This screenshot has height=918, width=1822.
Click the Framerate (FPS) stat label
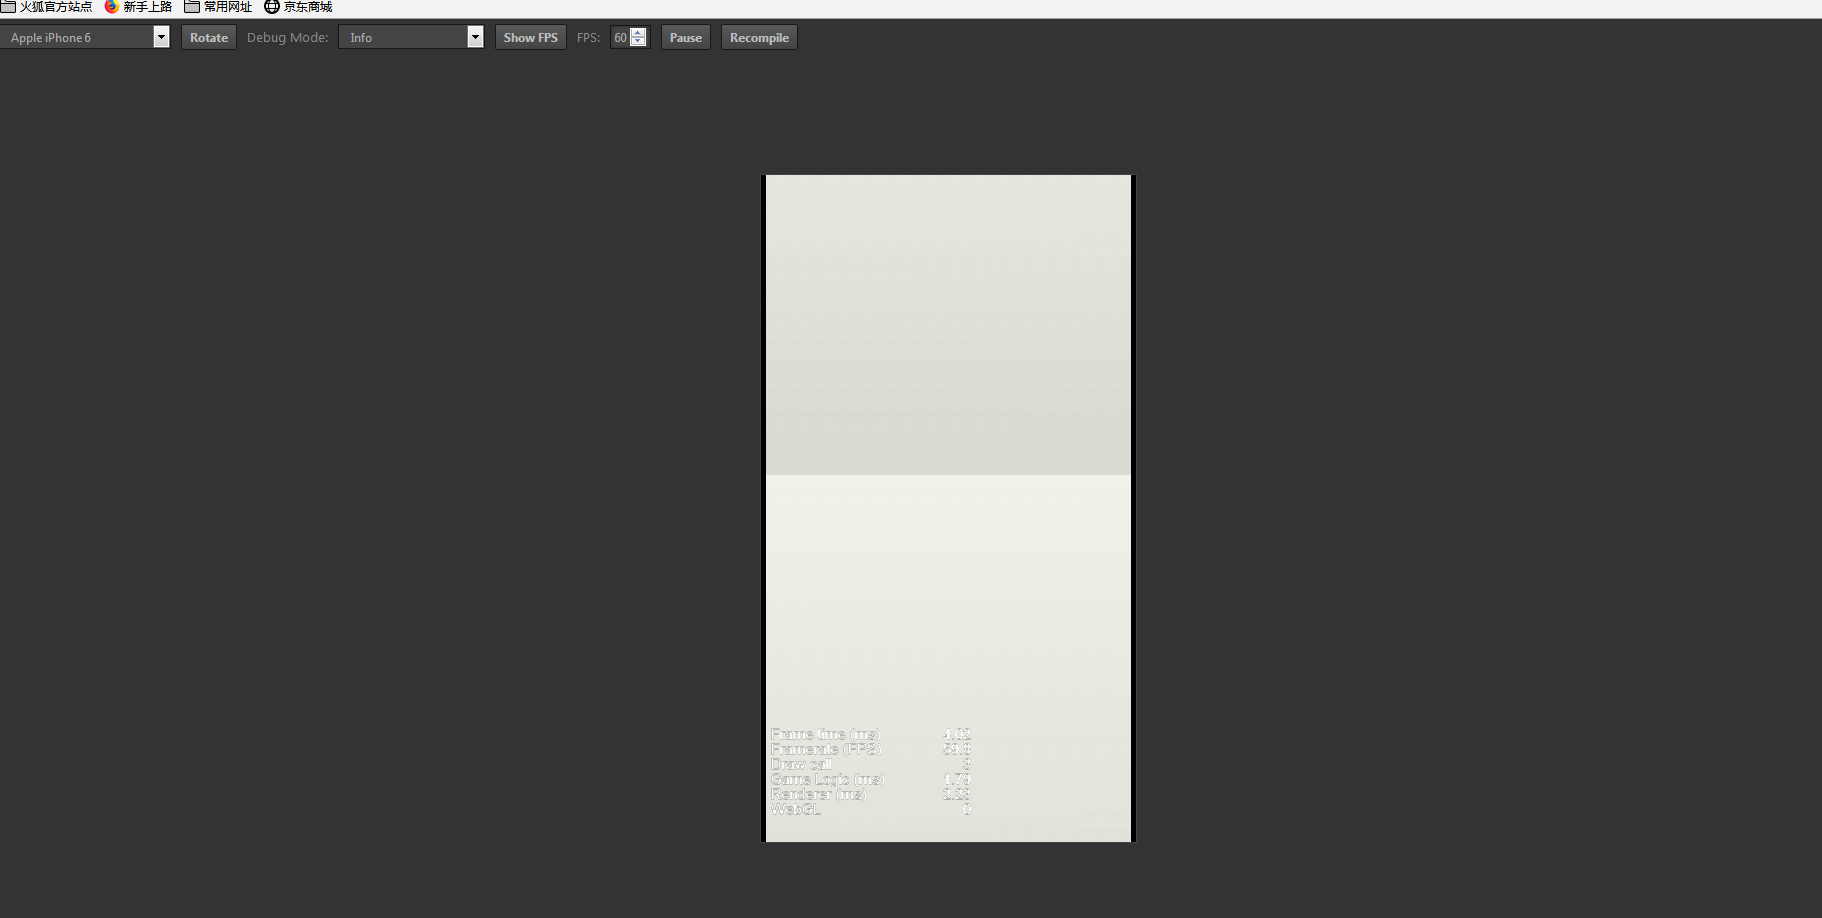pyautogui.click(x=826, y=749)
